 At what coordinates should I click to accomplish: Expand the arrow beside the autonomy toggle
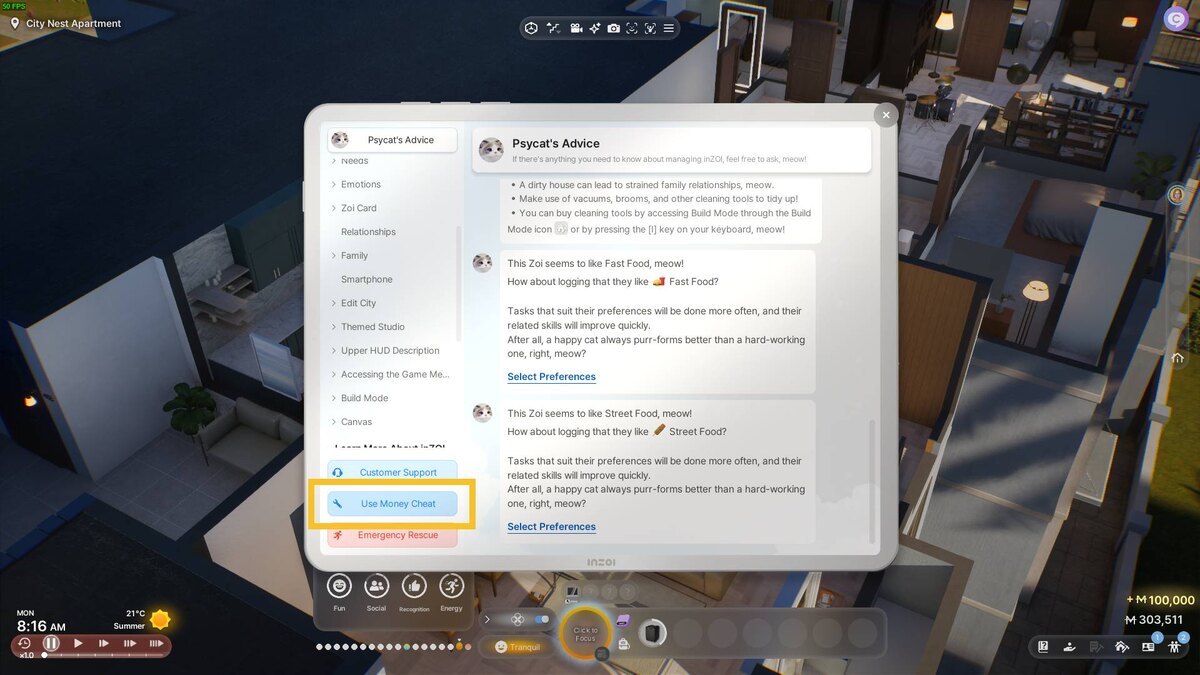coord(487,620)
